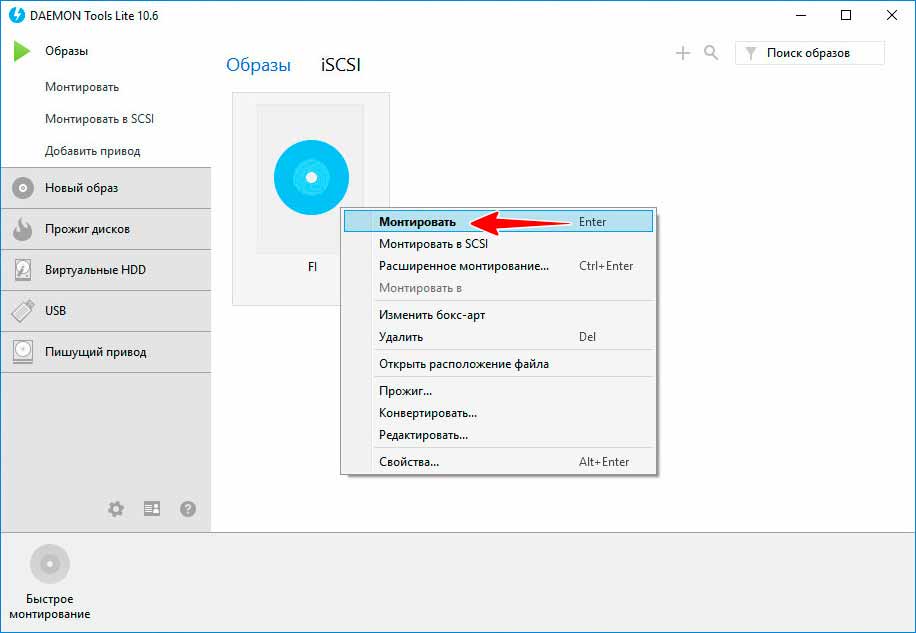Open help via question mark icon
This screenshot has height=633, width=916.
pos(188,509)
